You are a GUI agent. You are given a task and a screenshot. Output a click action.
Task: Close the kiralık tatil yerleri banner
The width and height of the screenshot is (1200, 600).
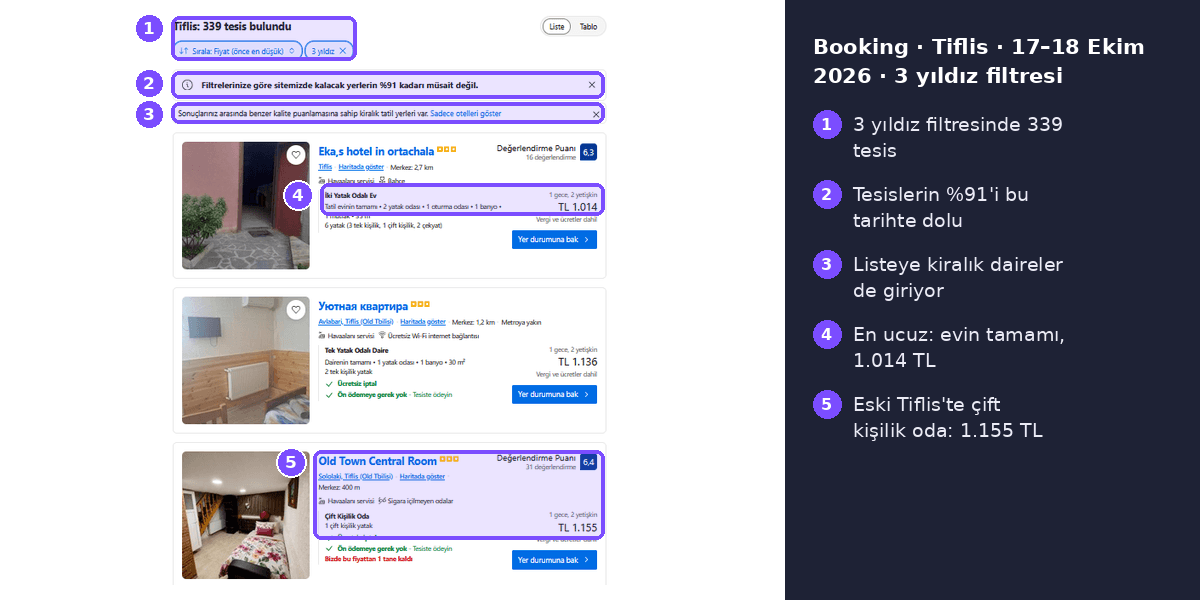coord(596,114)
